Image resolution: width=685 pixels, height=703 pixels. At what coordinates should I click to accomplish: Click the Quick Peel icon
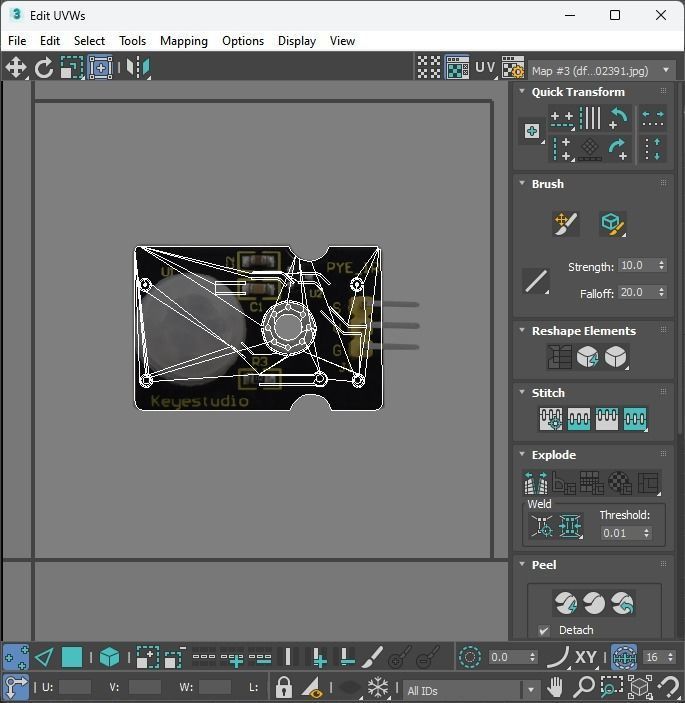coord(566,603)
